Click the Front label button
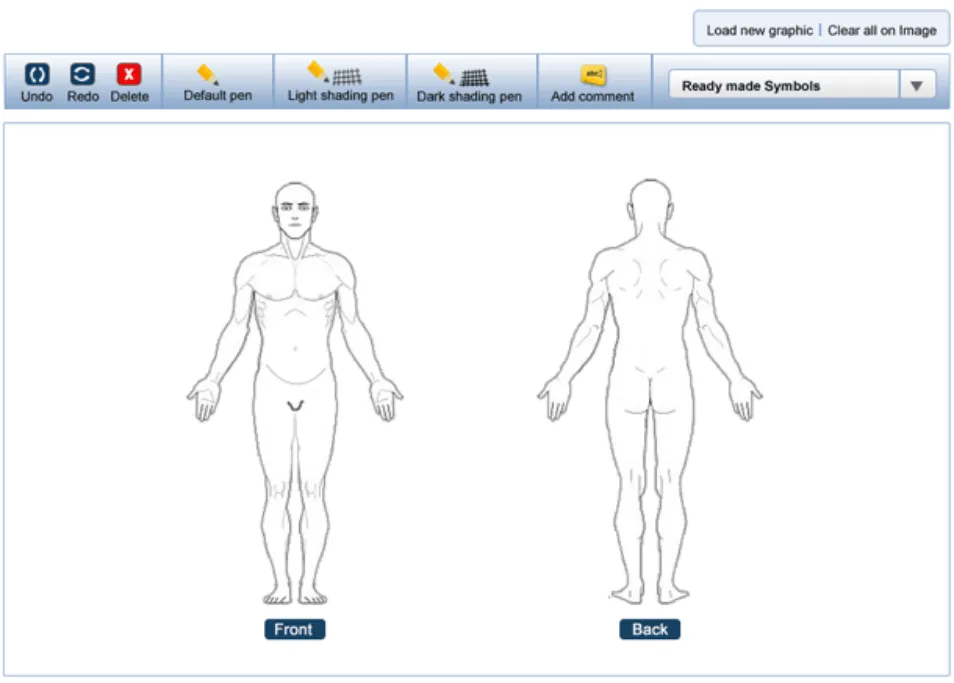Screen dimensions: 954x683 click(x=294, y=630)
